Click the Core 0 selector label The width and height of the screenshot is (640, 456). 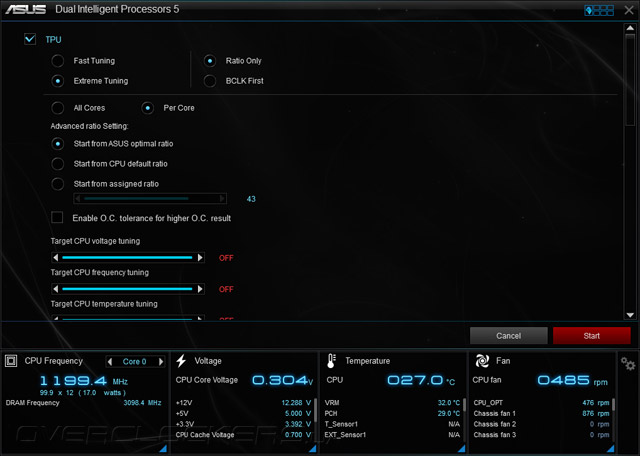134,362
